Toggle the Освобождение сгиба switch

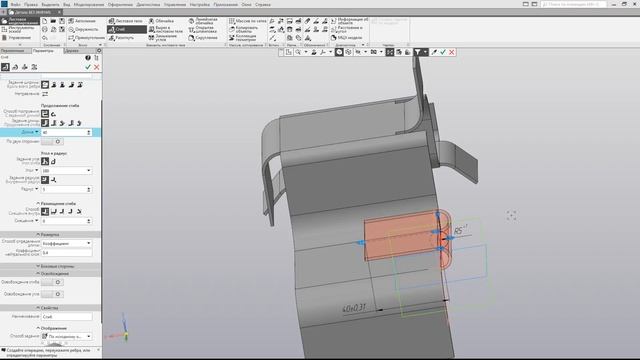pos(53,282)
